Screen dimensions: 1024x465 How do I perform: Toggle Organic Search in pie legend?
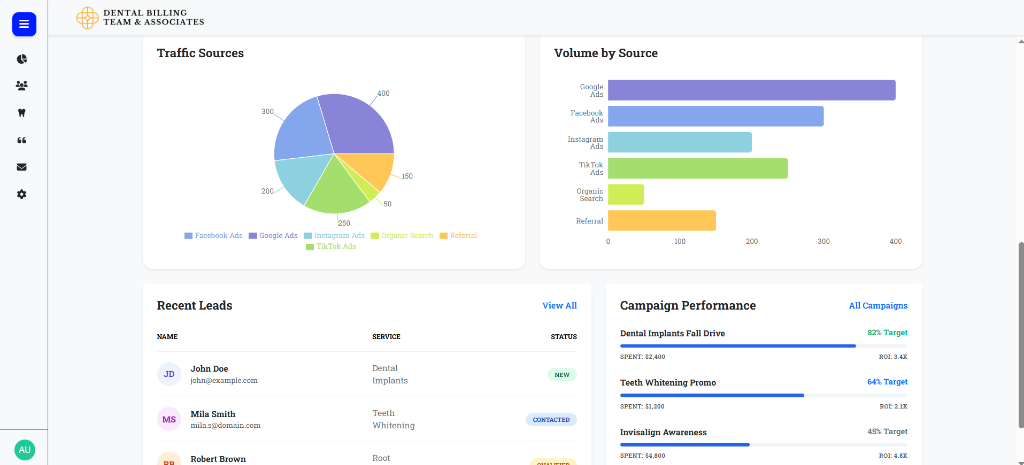pyautogui.click(x=402, y=236)
